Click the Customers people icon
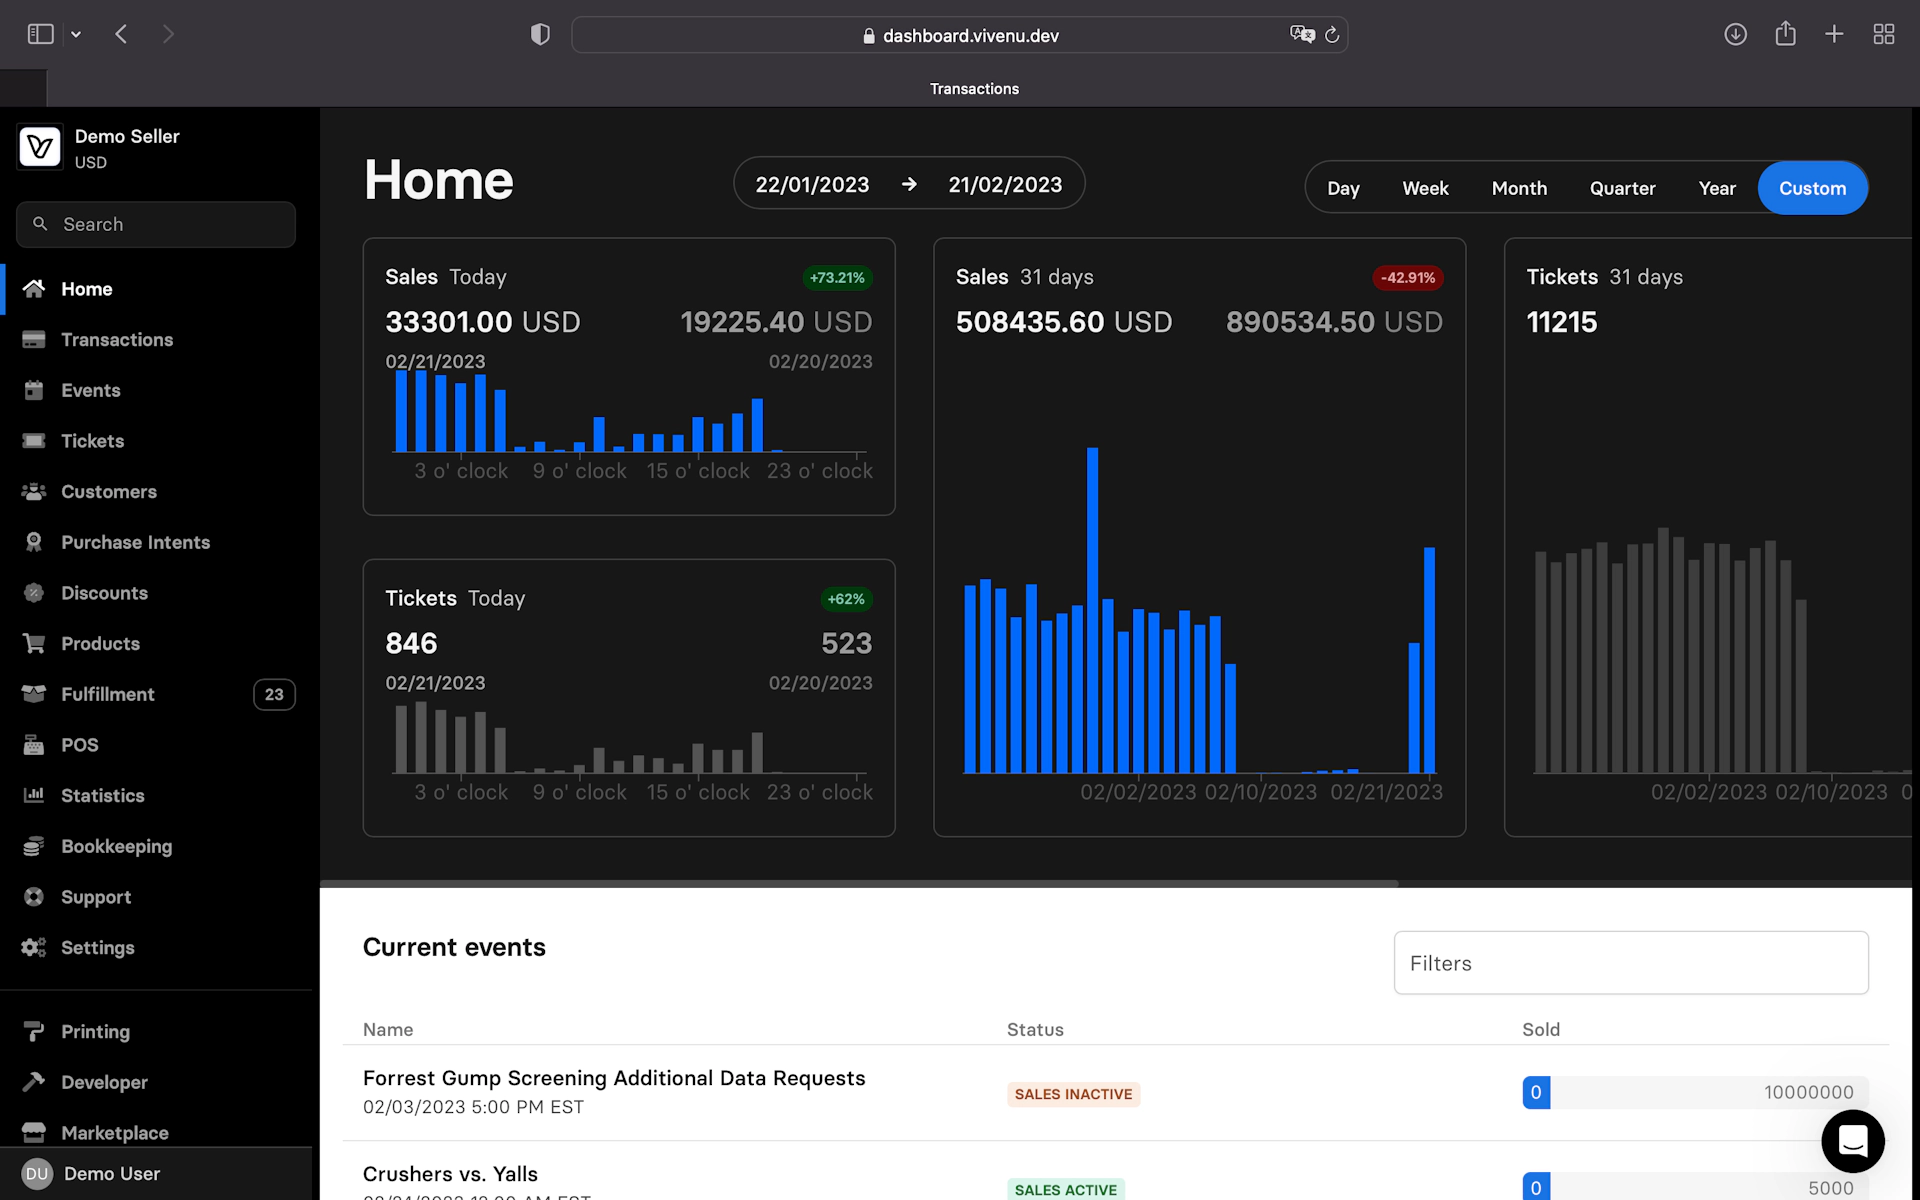Screen dimensions: 1920x1200 [34, 492]
